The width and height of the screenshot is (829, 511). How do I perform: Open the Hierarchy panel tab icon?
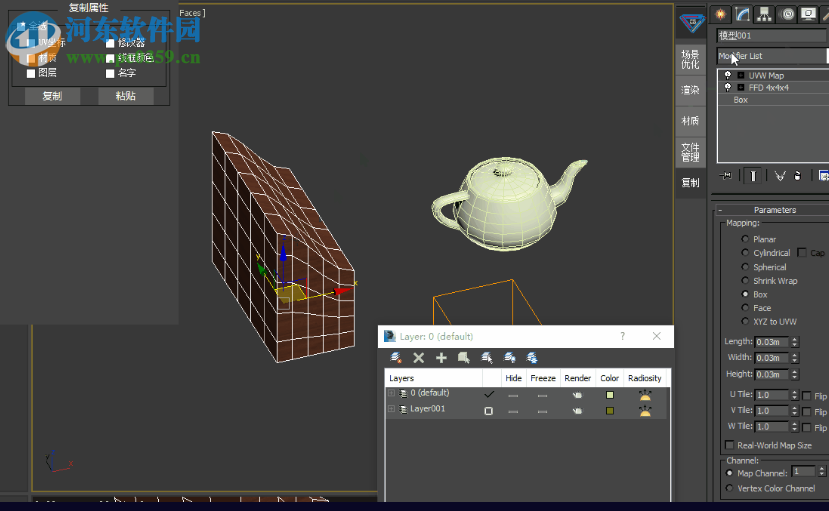point(765,14)
